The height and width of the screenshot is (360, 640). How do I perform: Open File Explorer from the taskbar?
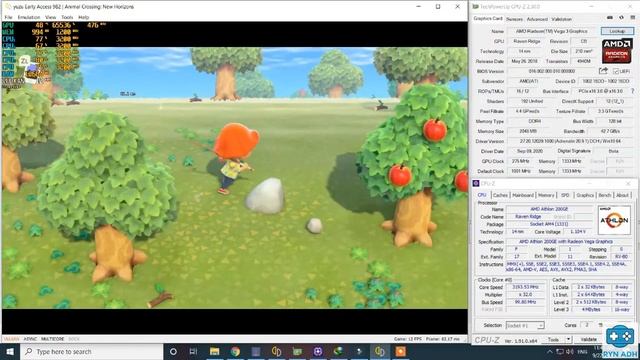click(214, 351)
